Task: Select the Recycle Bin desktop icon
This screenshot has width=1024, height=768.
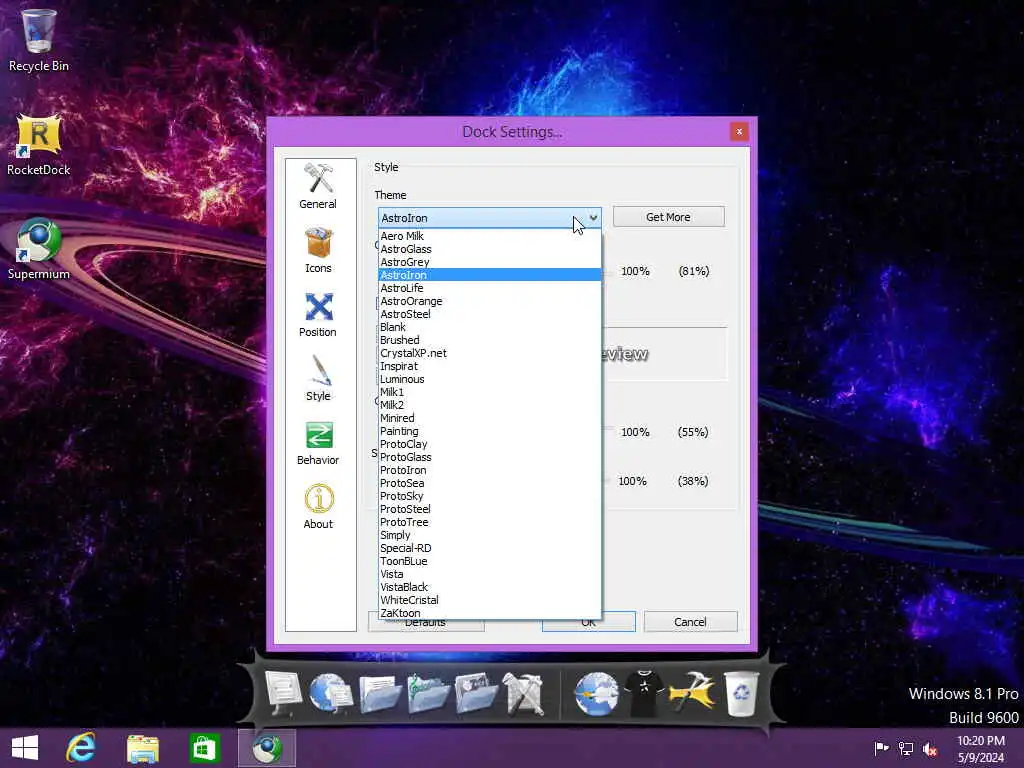Action: tap(39, 40)
